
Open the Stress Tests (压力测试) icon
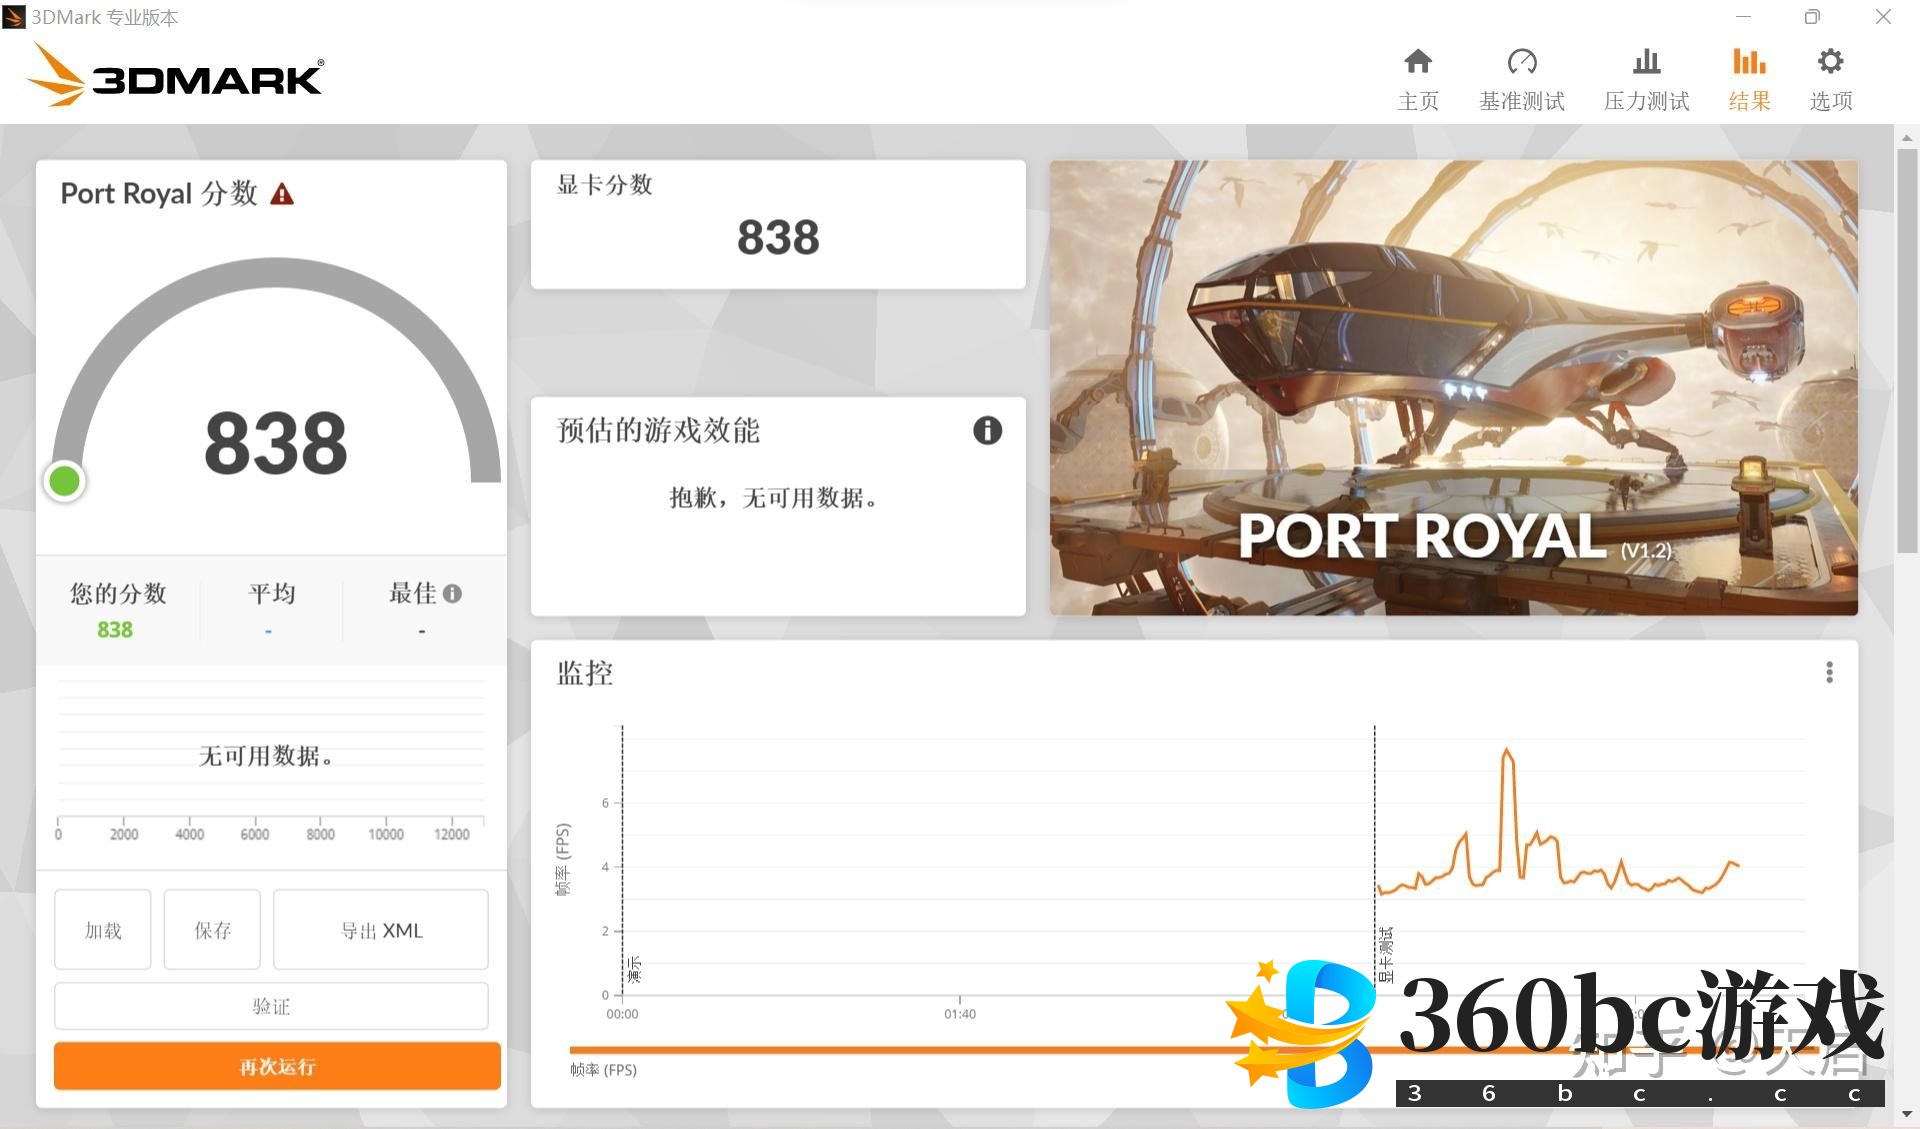1645,63
